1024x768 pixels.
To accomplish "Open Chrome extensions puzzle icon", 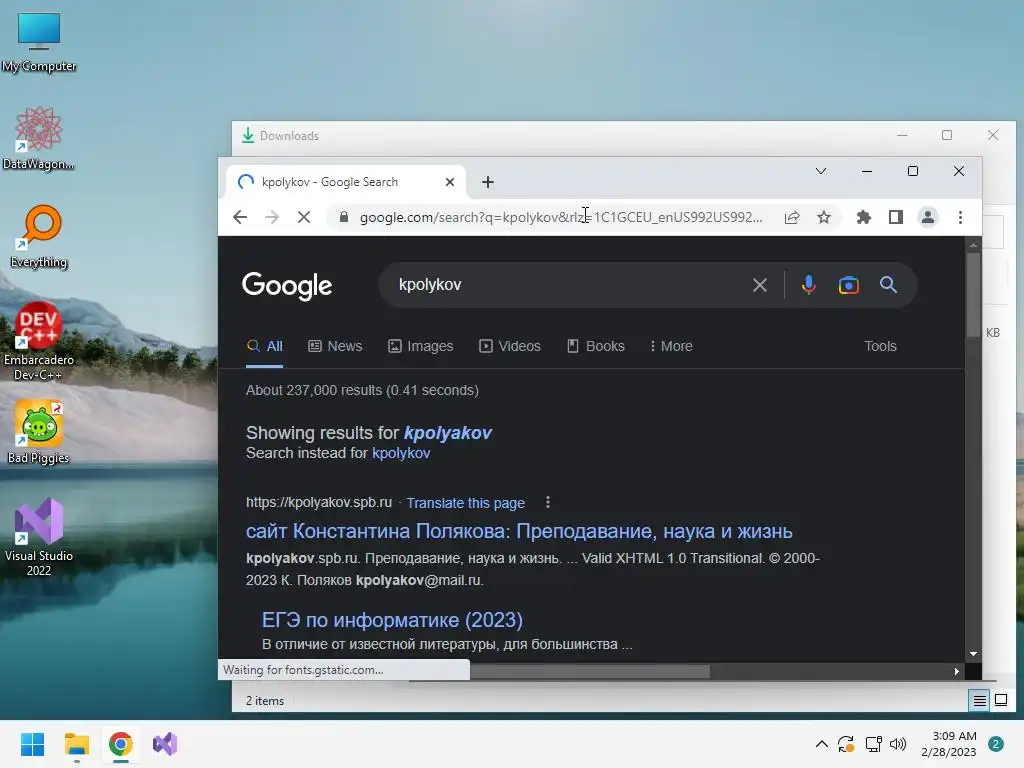I will pos(863,217).
